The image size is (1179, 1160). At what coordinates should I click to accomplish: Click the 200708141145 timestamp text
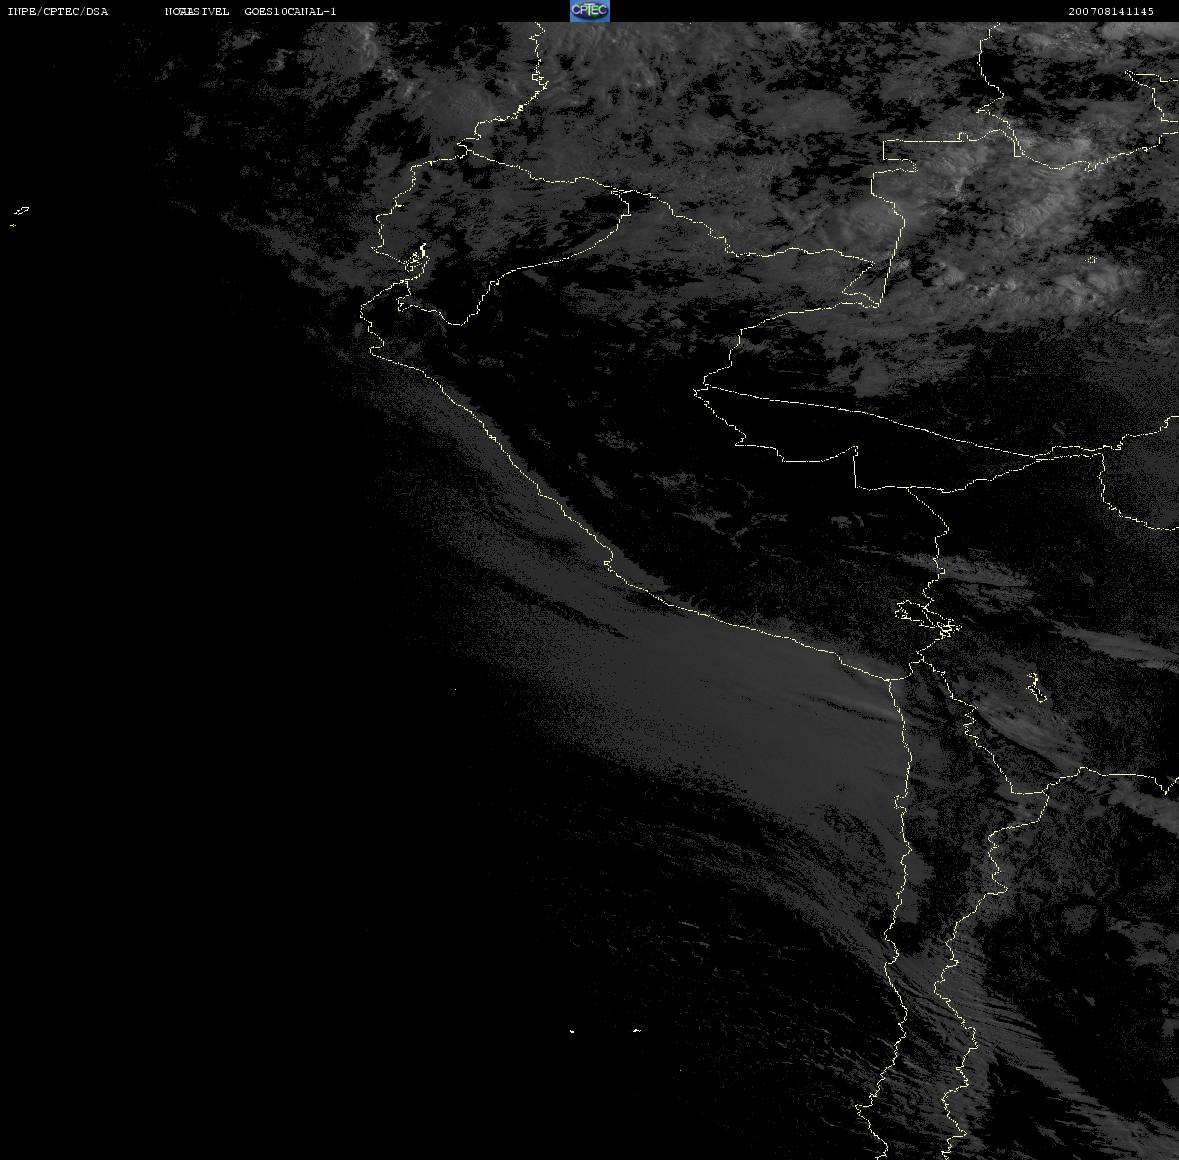click(x=1111, y=11)
